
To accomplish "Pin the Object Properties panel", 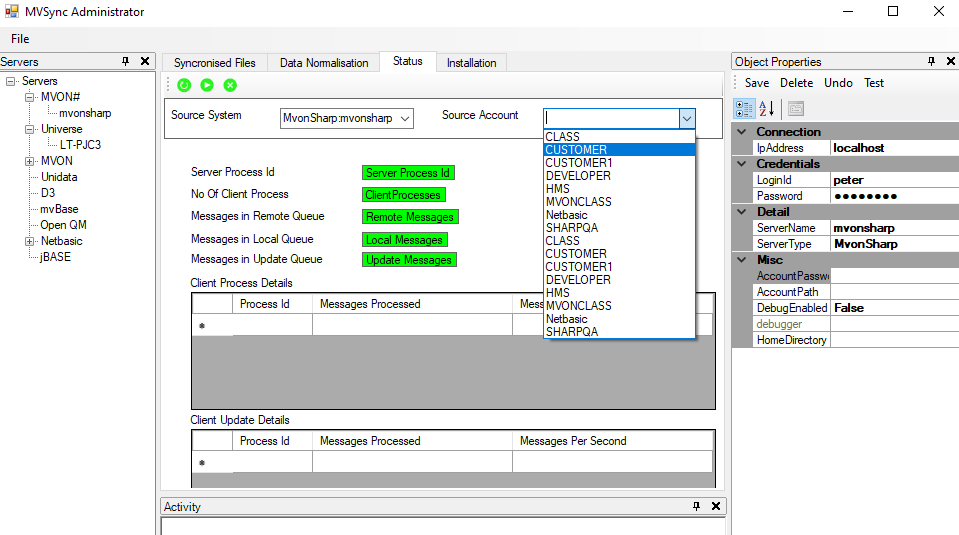I will [x=931, y=61].
